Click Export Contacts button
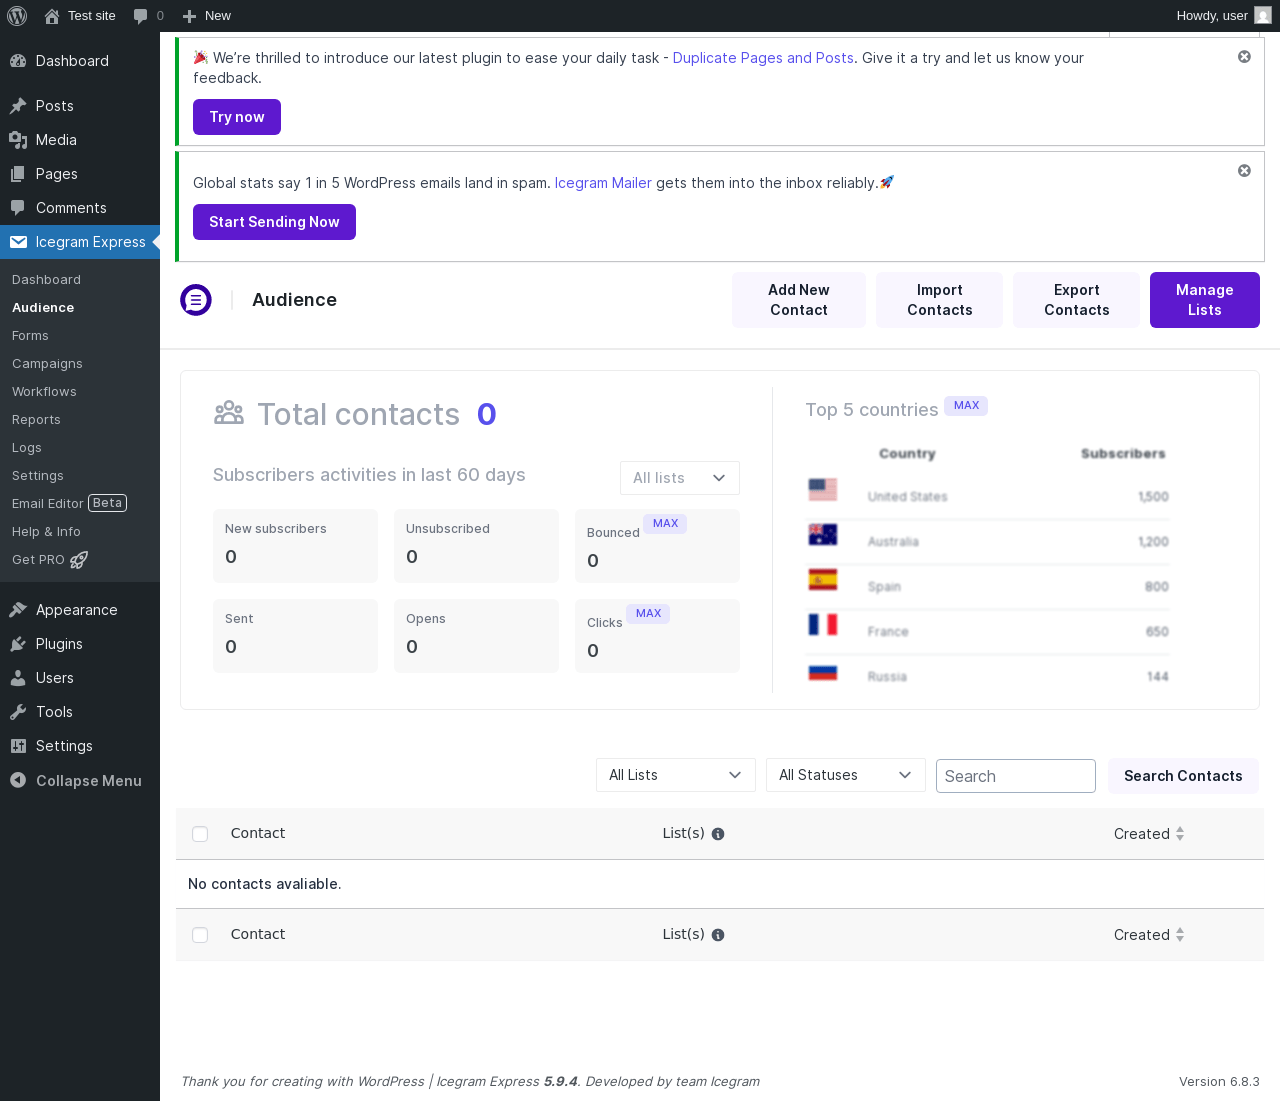This screenshot has height=1101, width=1280. 1077,300
